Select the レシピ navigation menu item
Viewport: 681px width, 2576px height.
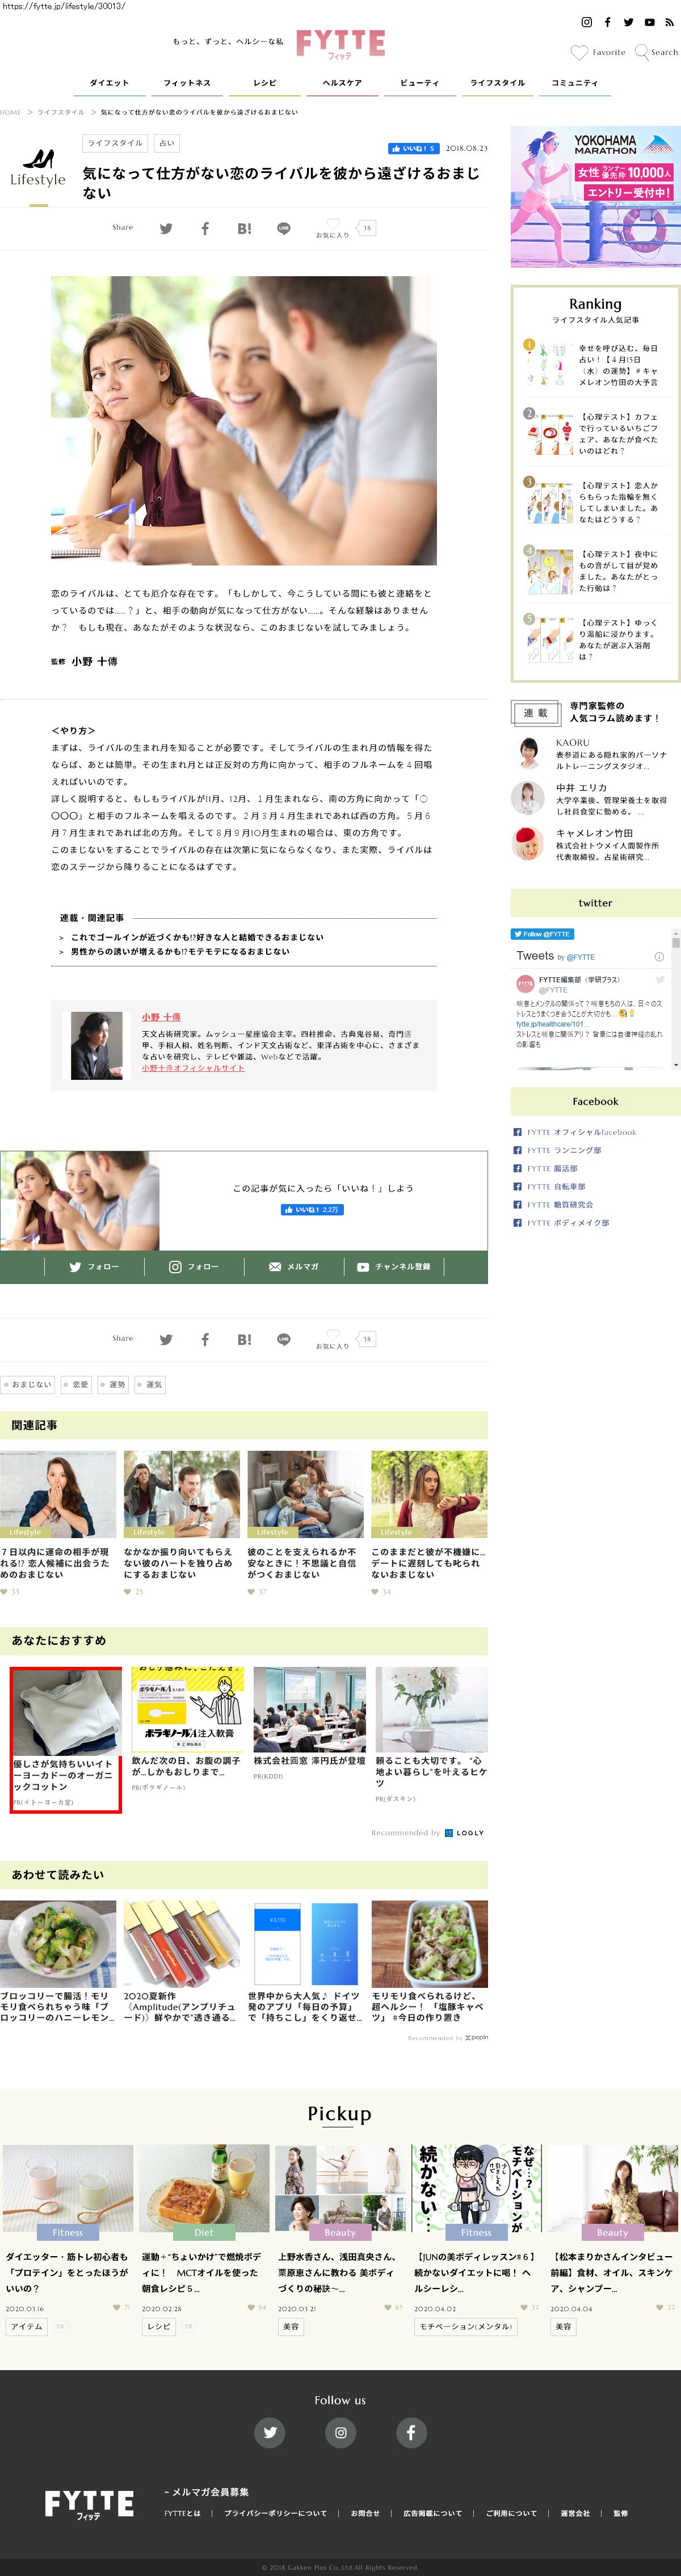(x=265, y=83)
